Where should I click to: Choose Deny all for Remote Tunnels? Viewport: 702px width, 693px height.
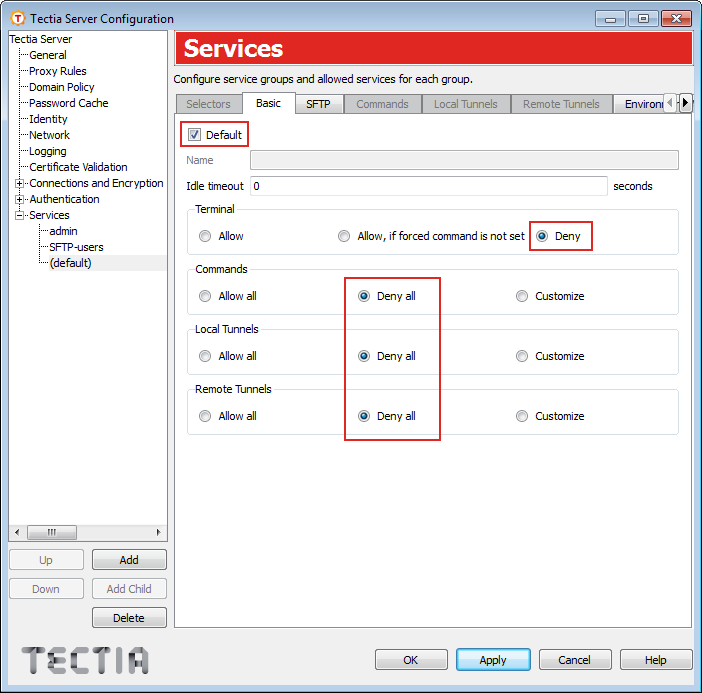click(x=364, y=416)
